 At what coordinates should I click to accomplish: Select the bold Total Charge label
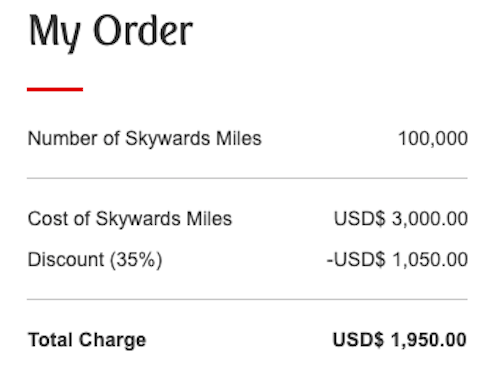pyautogui.click(x=87, y=340)
